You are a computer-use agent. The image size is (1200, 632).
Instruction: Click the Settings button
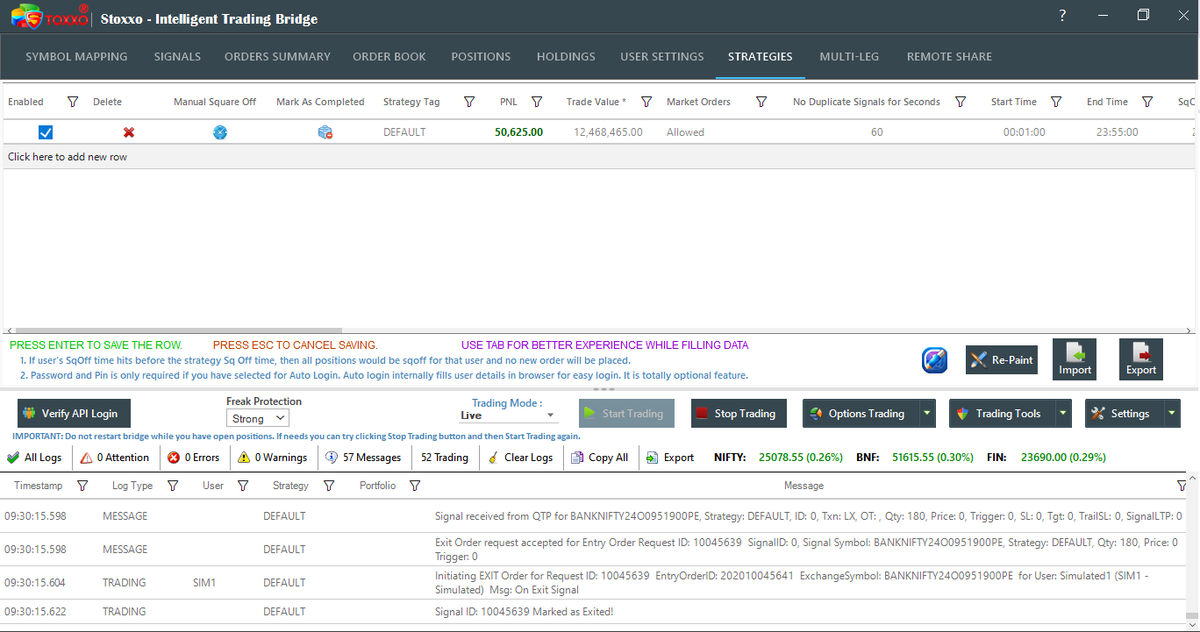pyautogui.click(x=1124, y=413)
